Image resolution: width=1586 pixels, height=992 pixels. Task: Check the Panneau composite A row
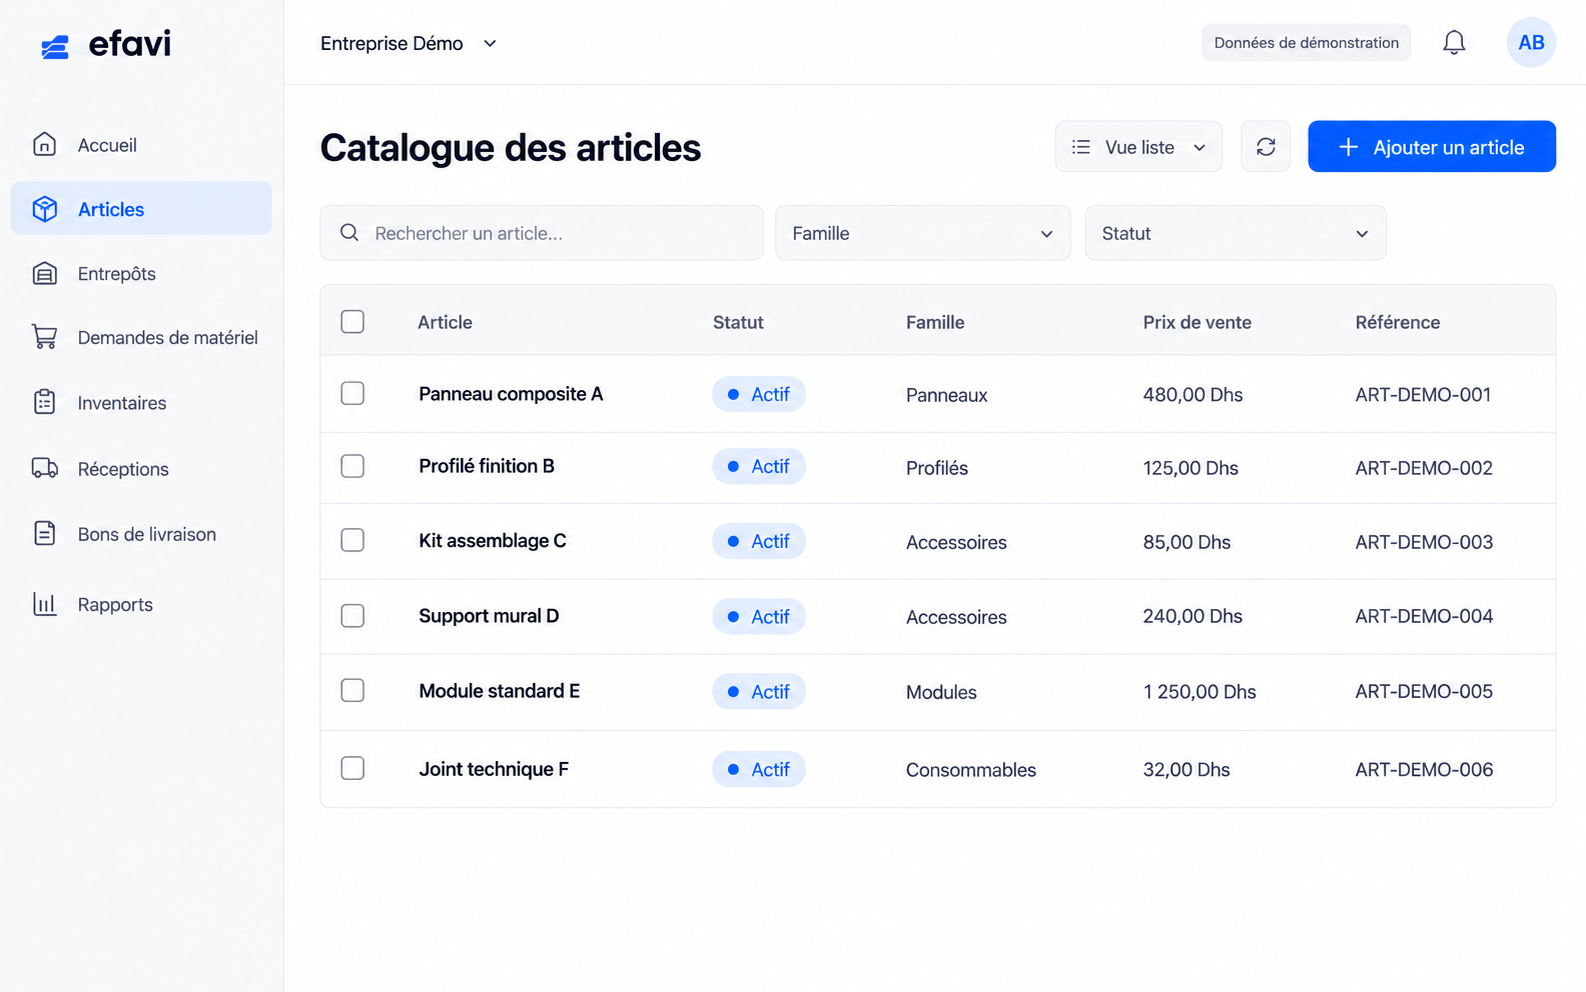pyautogui.click(x=352, y=393)
